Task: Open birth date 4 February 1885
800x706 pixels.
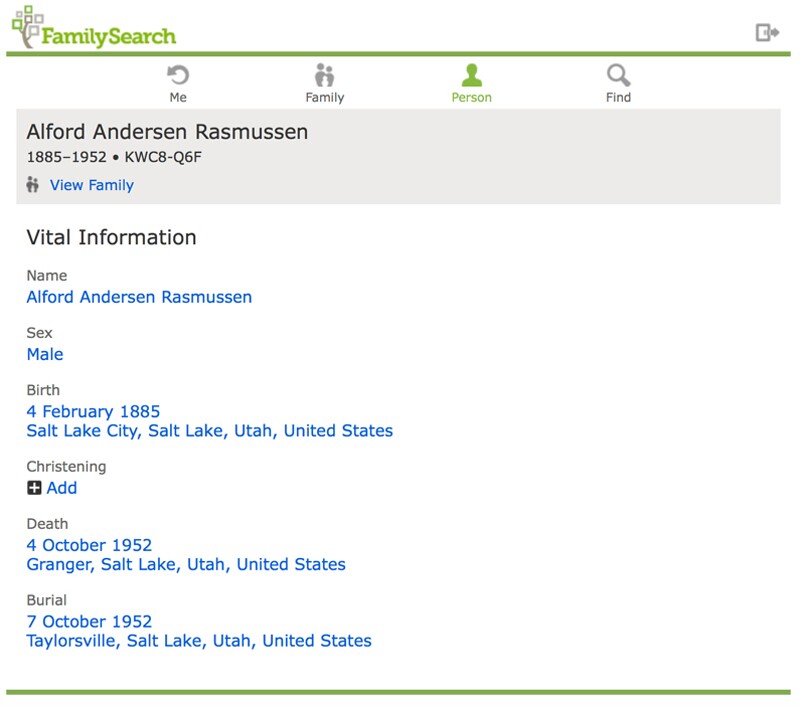Action: (x=93, y=411)
